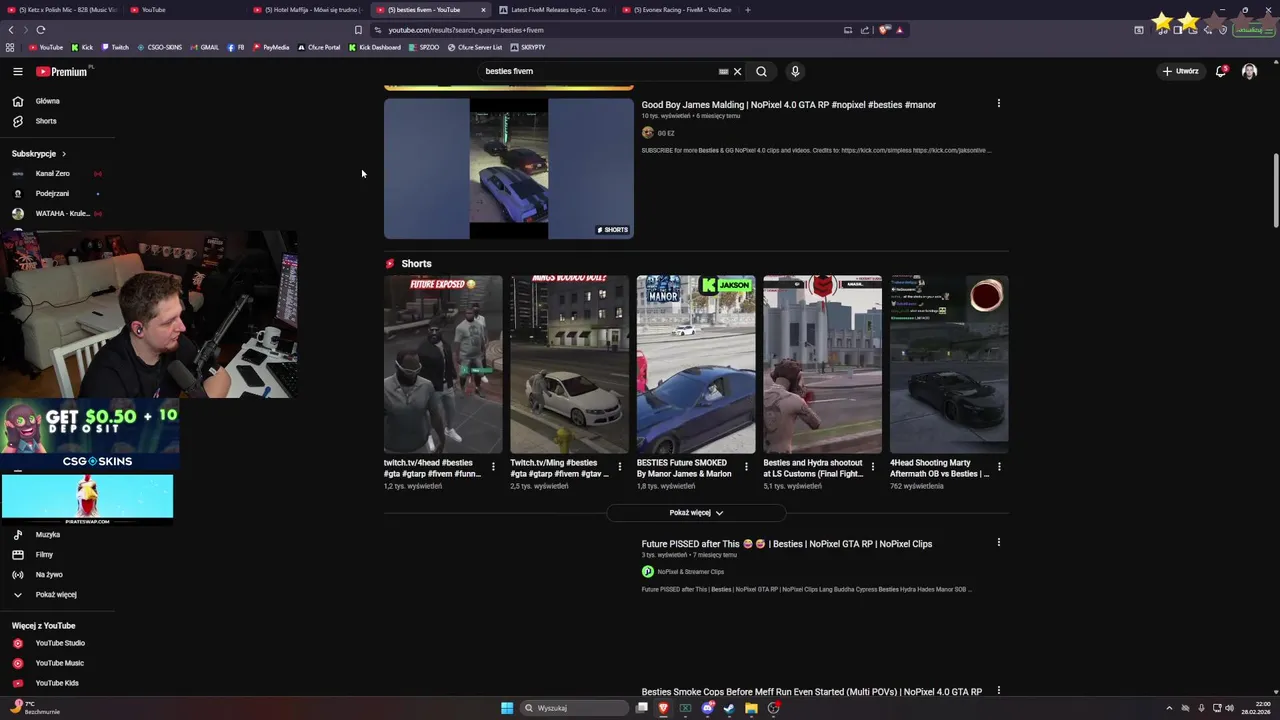Play the Good Boy James Malding thumbnail
Image resolution: width=1280 pixels, height=720 pixels.
[508, 169]
